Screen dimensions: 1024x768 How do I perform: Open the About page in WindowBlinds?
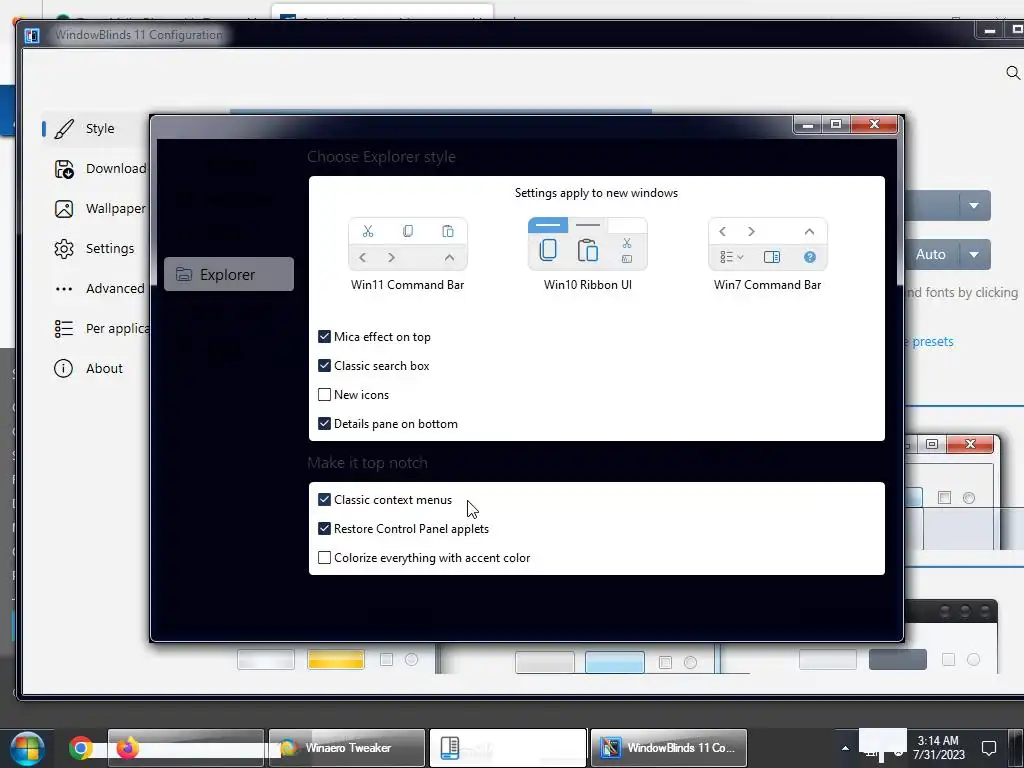(x=96, y=368)
